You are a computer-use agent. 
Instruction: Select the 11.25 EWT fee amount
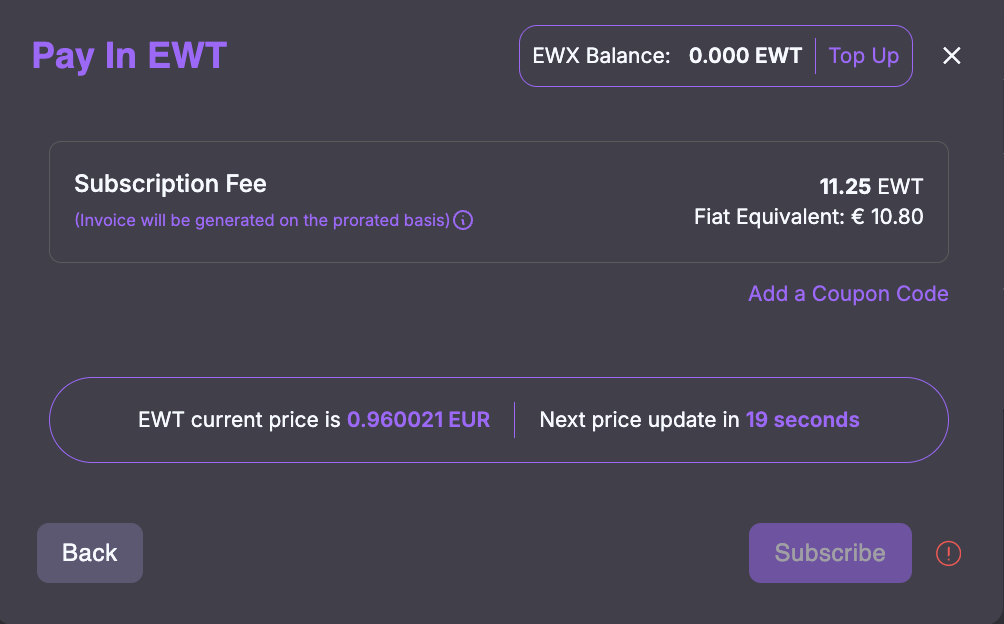tap(871, 186)
